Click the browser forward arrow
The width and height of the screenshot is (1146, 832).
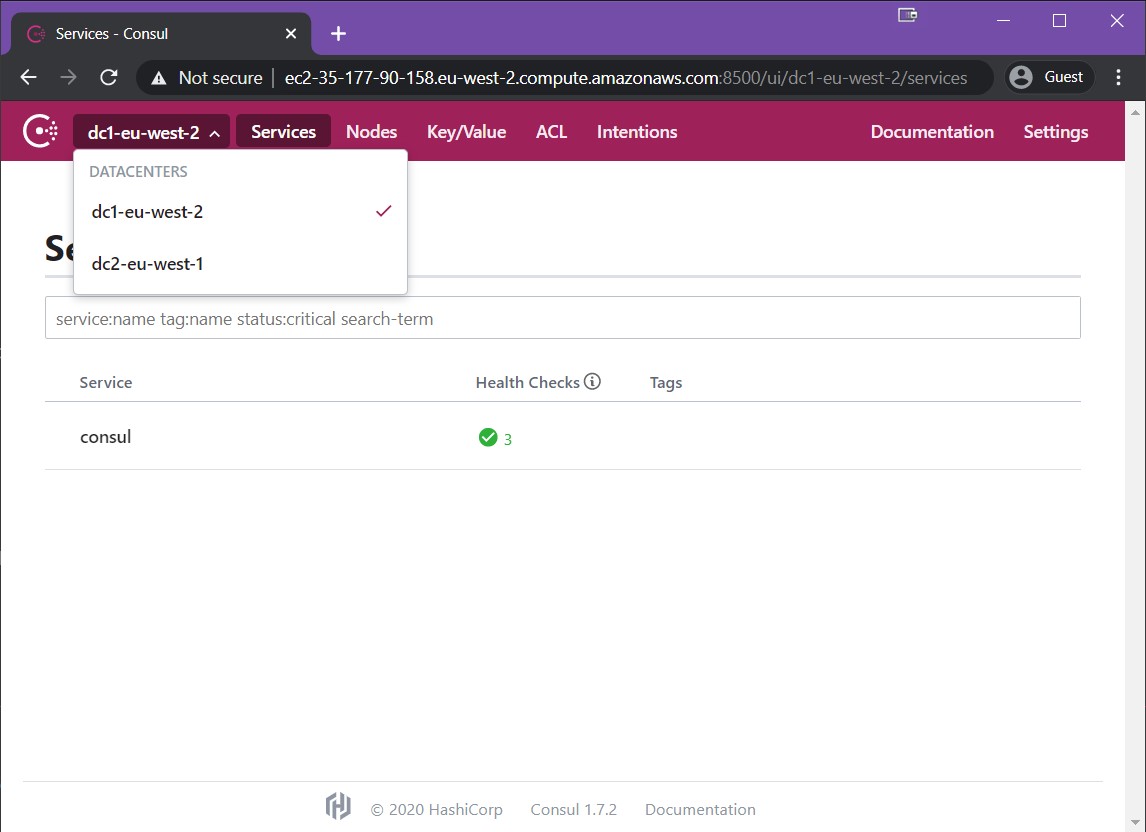69,77
